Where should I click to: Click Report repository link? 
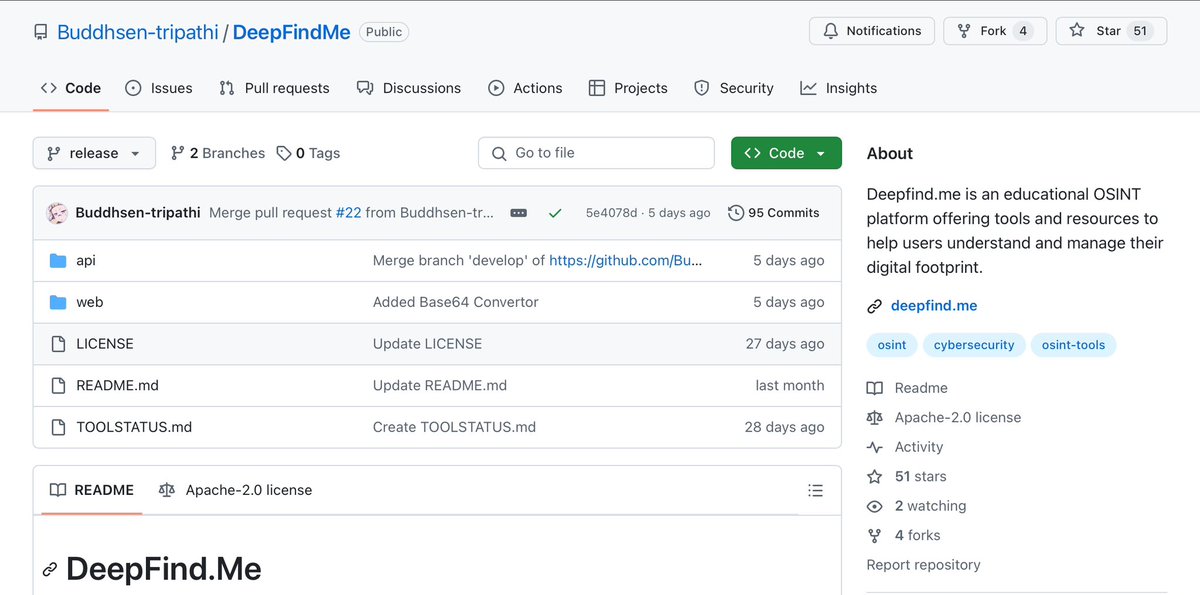pos(924,565)
